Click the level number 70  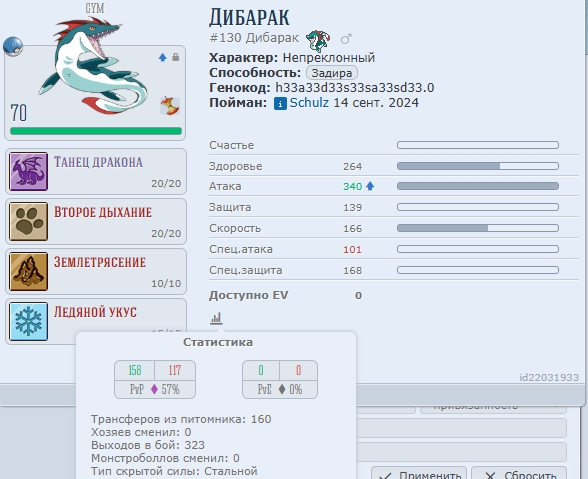pos(19,113)
